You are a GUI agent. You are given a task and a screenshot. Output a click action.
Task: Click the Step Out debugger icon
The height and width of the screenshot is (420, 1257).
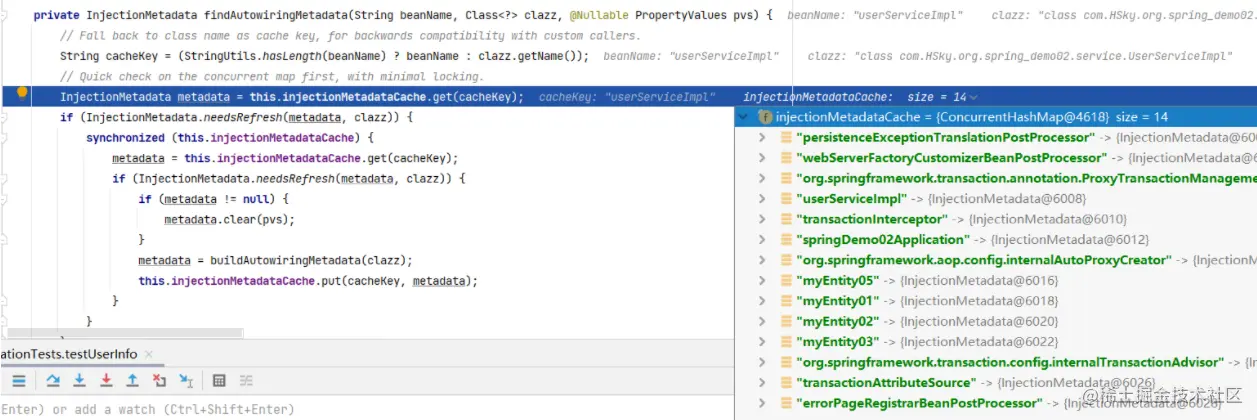click(x=132, y=381)
